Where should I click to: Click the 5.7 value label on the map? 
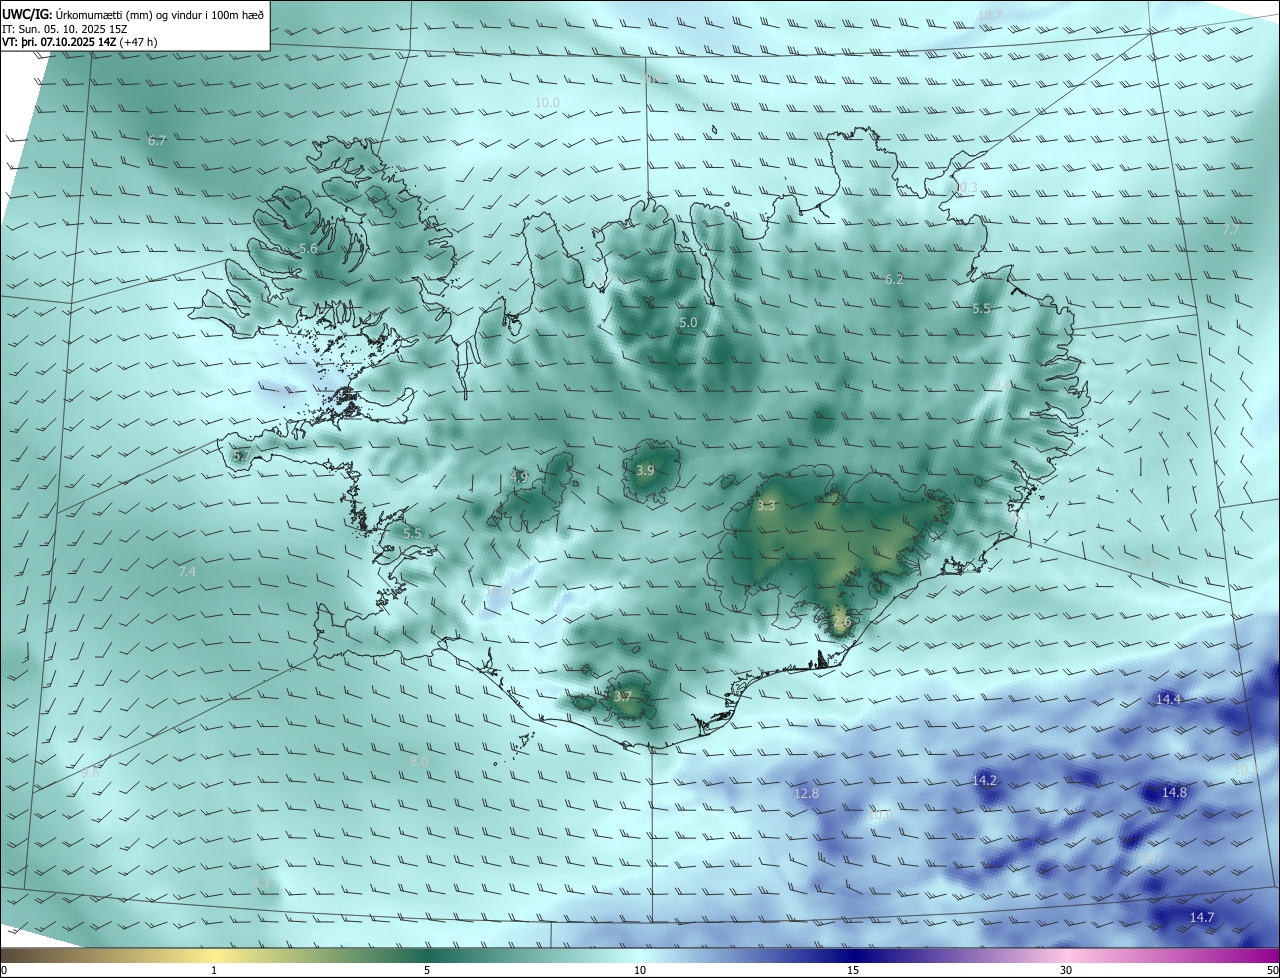click(240, 455)
